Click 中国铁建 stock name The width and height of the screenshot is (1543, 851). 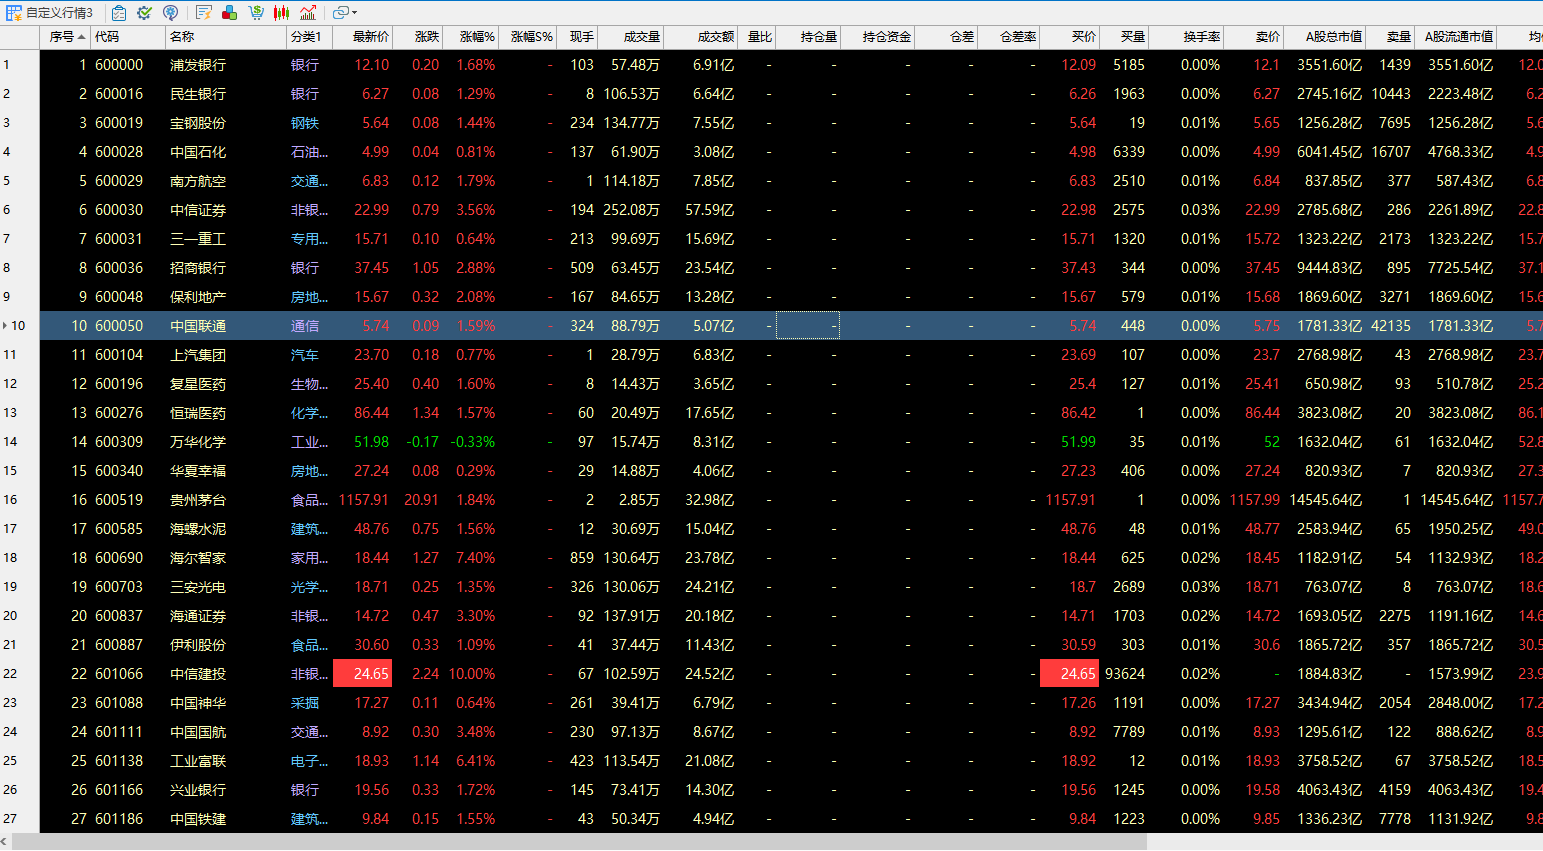tap(198, 819)
